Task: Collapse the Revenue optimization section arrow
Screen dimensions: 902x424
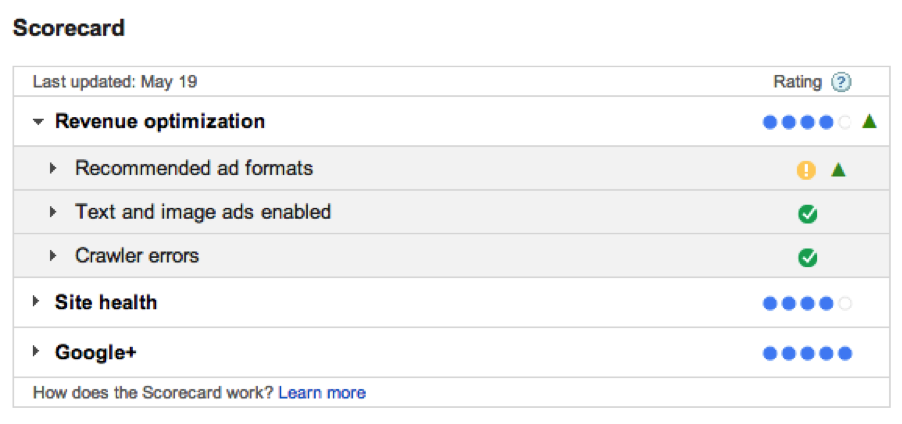Action: click(38, 122)
